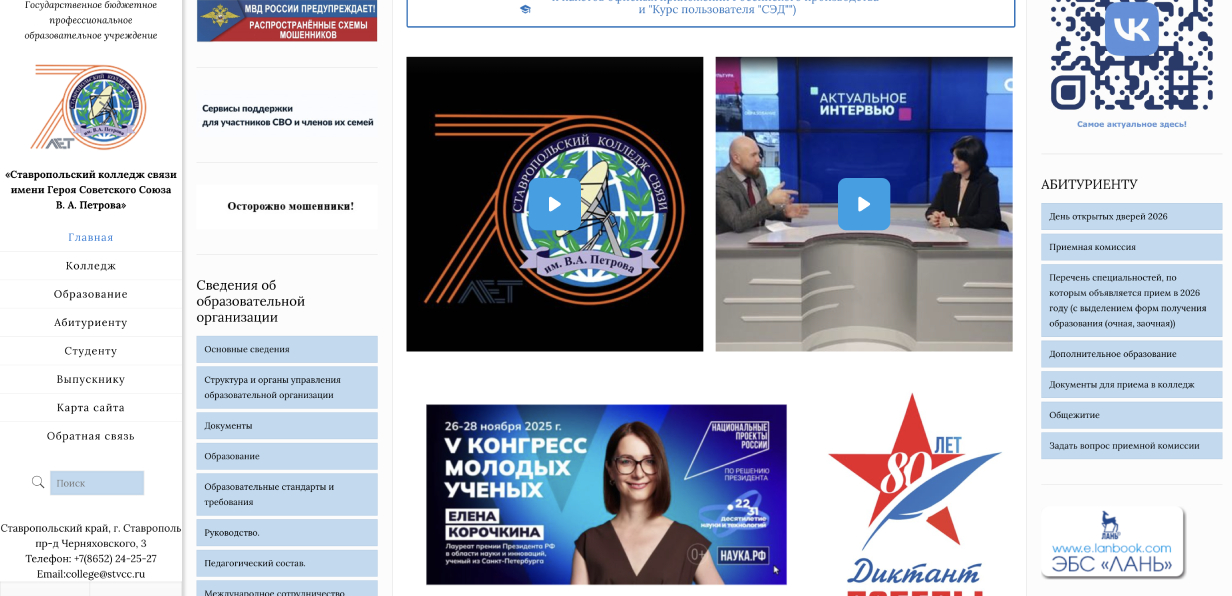Click the search magnifier icon
Screen dimensions: 1232x596
[38, 482]
